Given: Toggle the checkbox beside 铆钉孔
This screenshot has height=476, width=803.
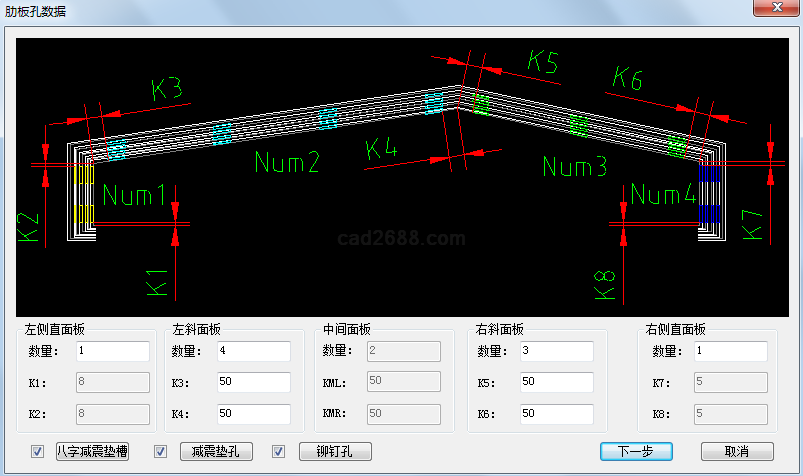Looking at the screenshot, I should 279,451.
